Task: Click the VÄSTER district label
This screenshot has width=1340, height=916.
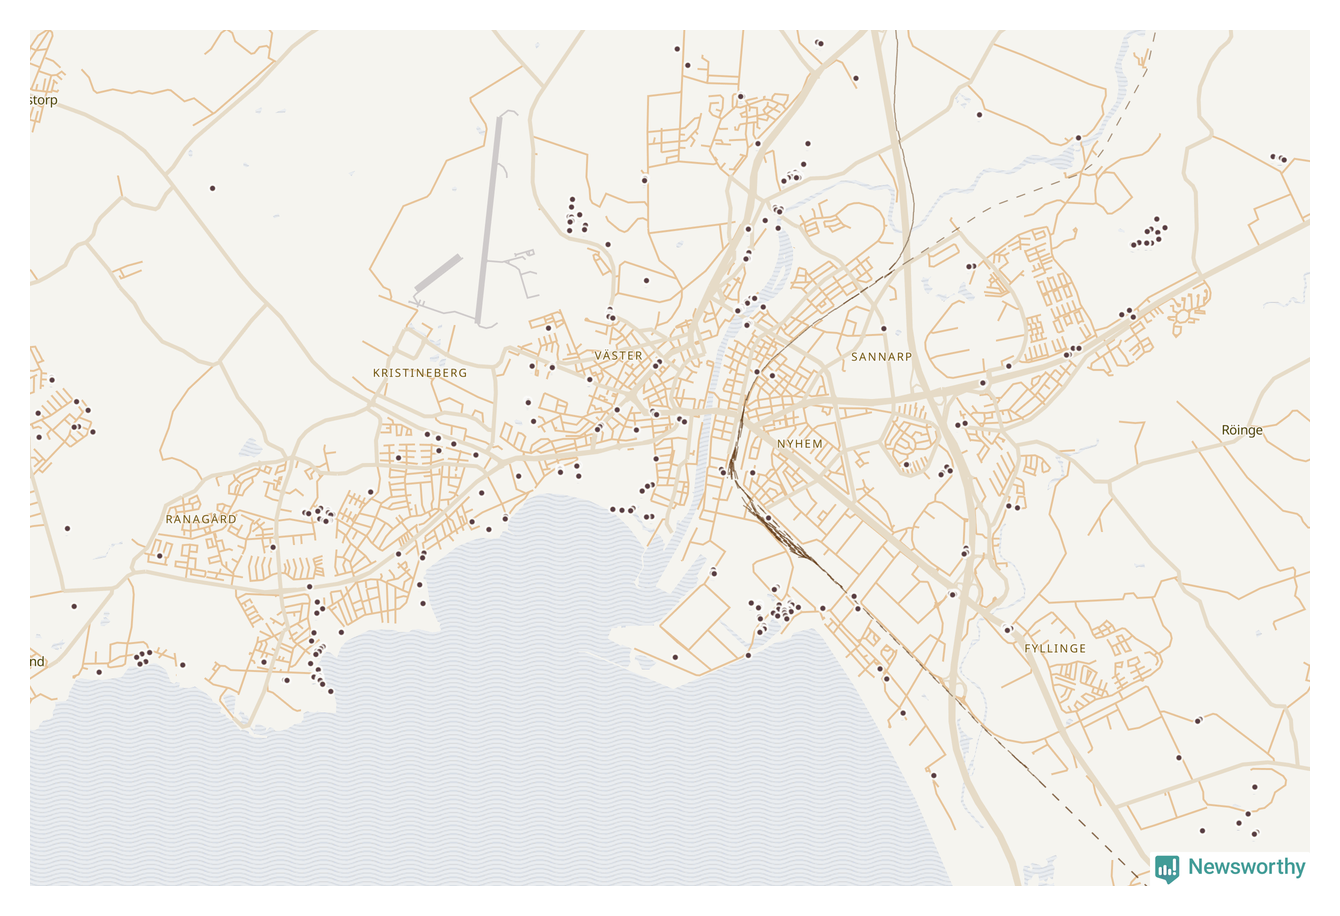Action: (618, 355)
